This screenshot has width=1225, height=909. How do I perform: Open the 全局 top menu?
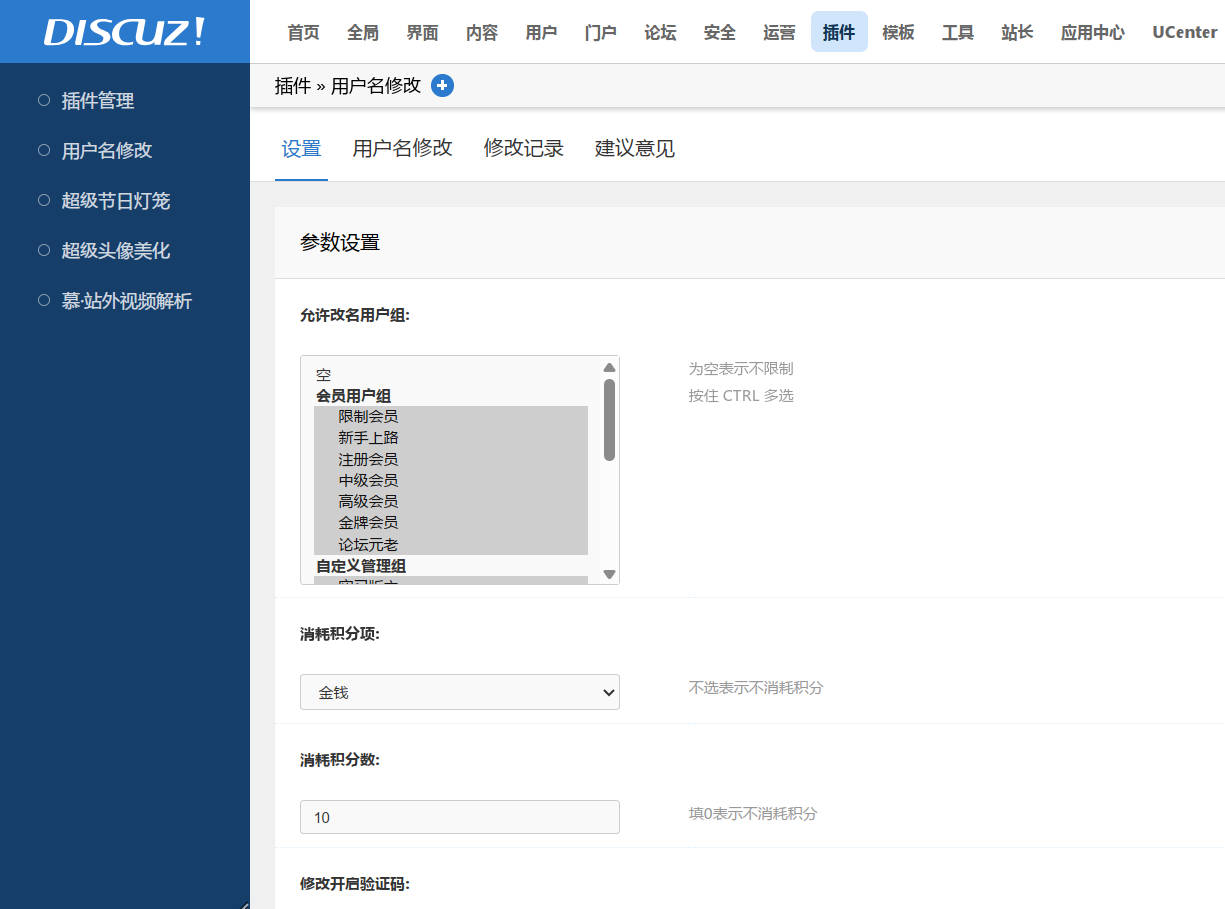(x=363, y=32)
